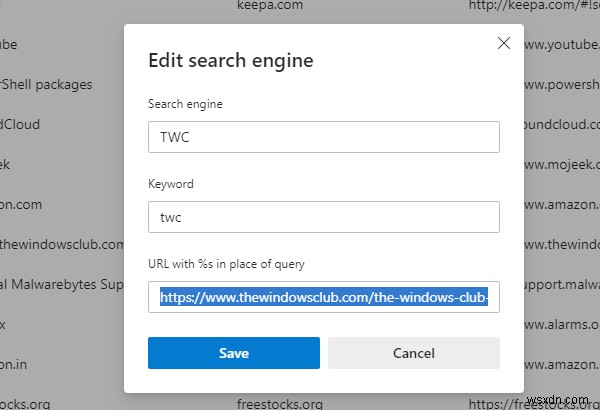Select the freestocks.org keyword in background list

280,404
